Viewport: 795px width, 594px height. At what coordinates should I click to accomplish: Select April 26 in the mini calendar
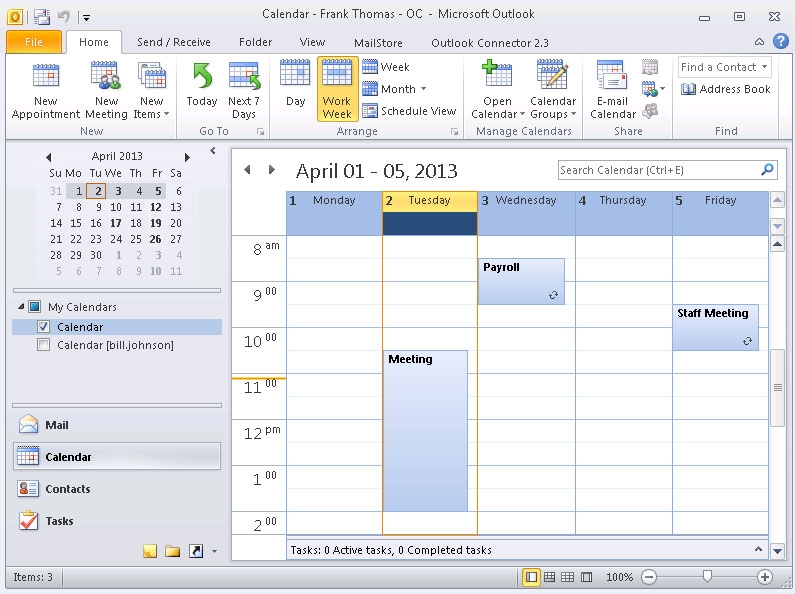click(156, 239)
